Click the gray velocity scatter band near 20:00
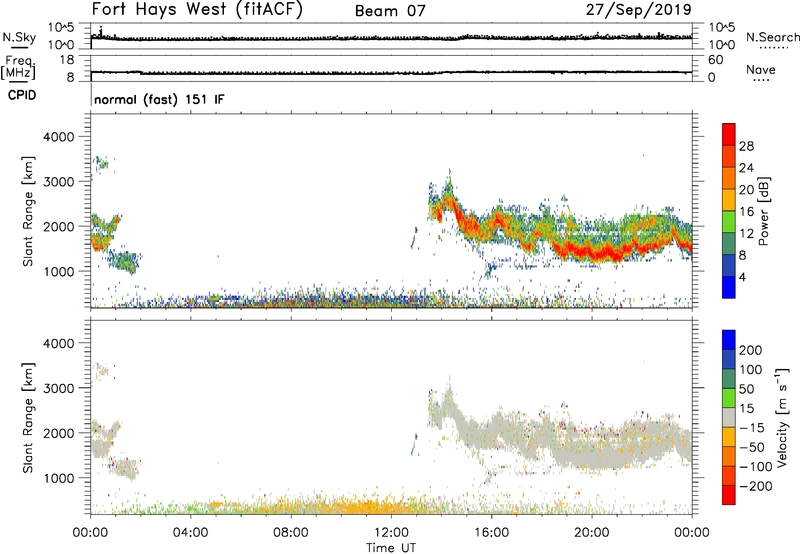The height and width of the screenshot is (554, 800). [x=592, y=456]
